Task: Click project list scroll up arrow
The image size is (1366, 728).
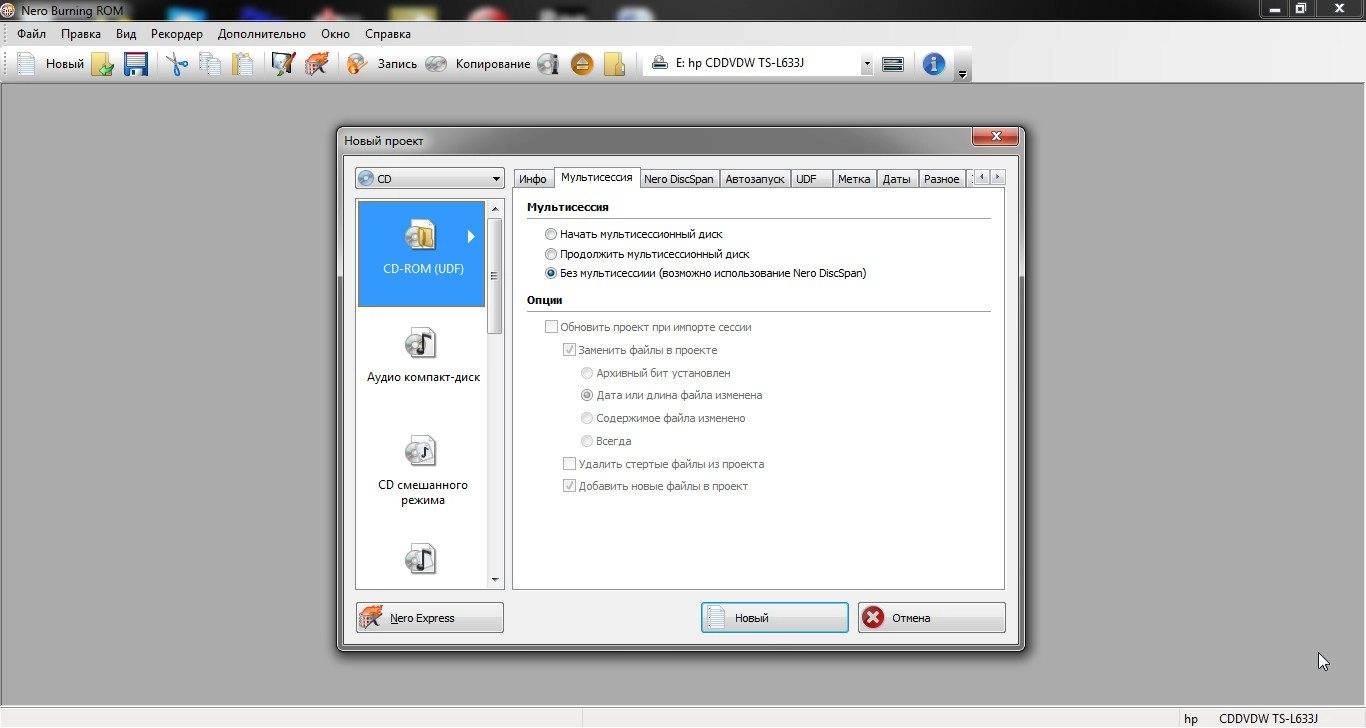Action: (x=495, y=207)
